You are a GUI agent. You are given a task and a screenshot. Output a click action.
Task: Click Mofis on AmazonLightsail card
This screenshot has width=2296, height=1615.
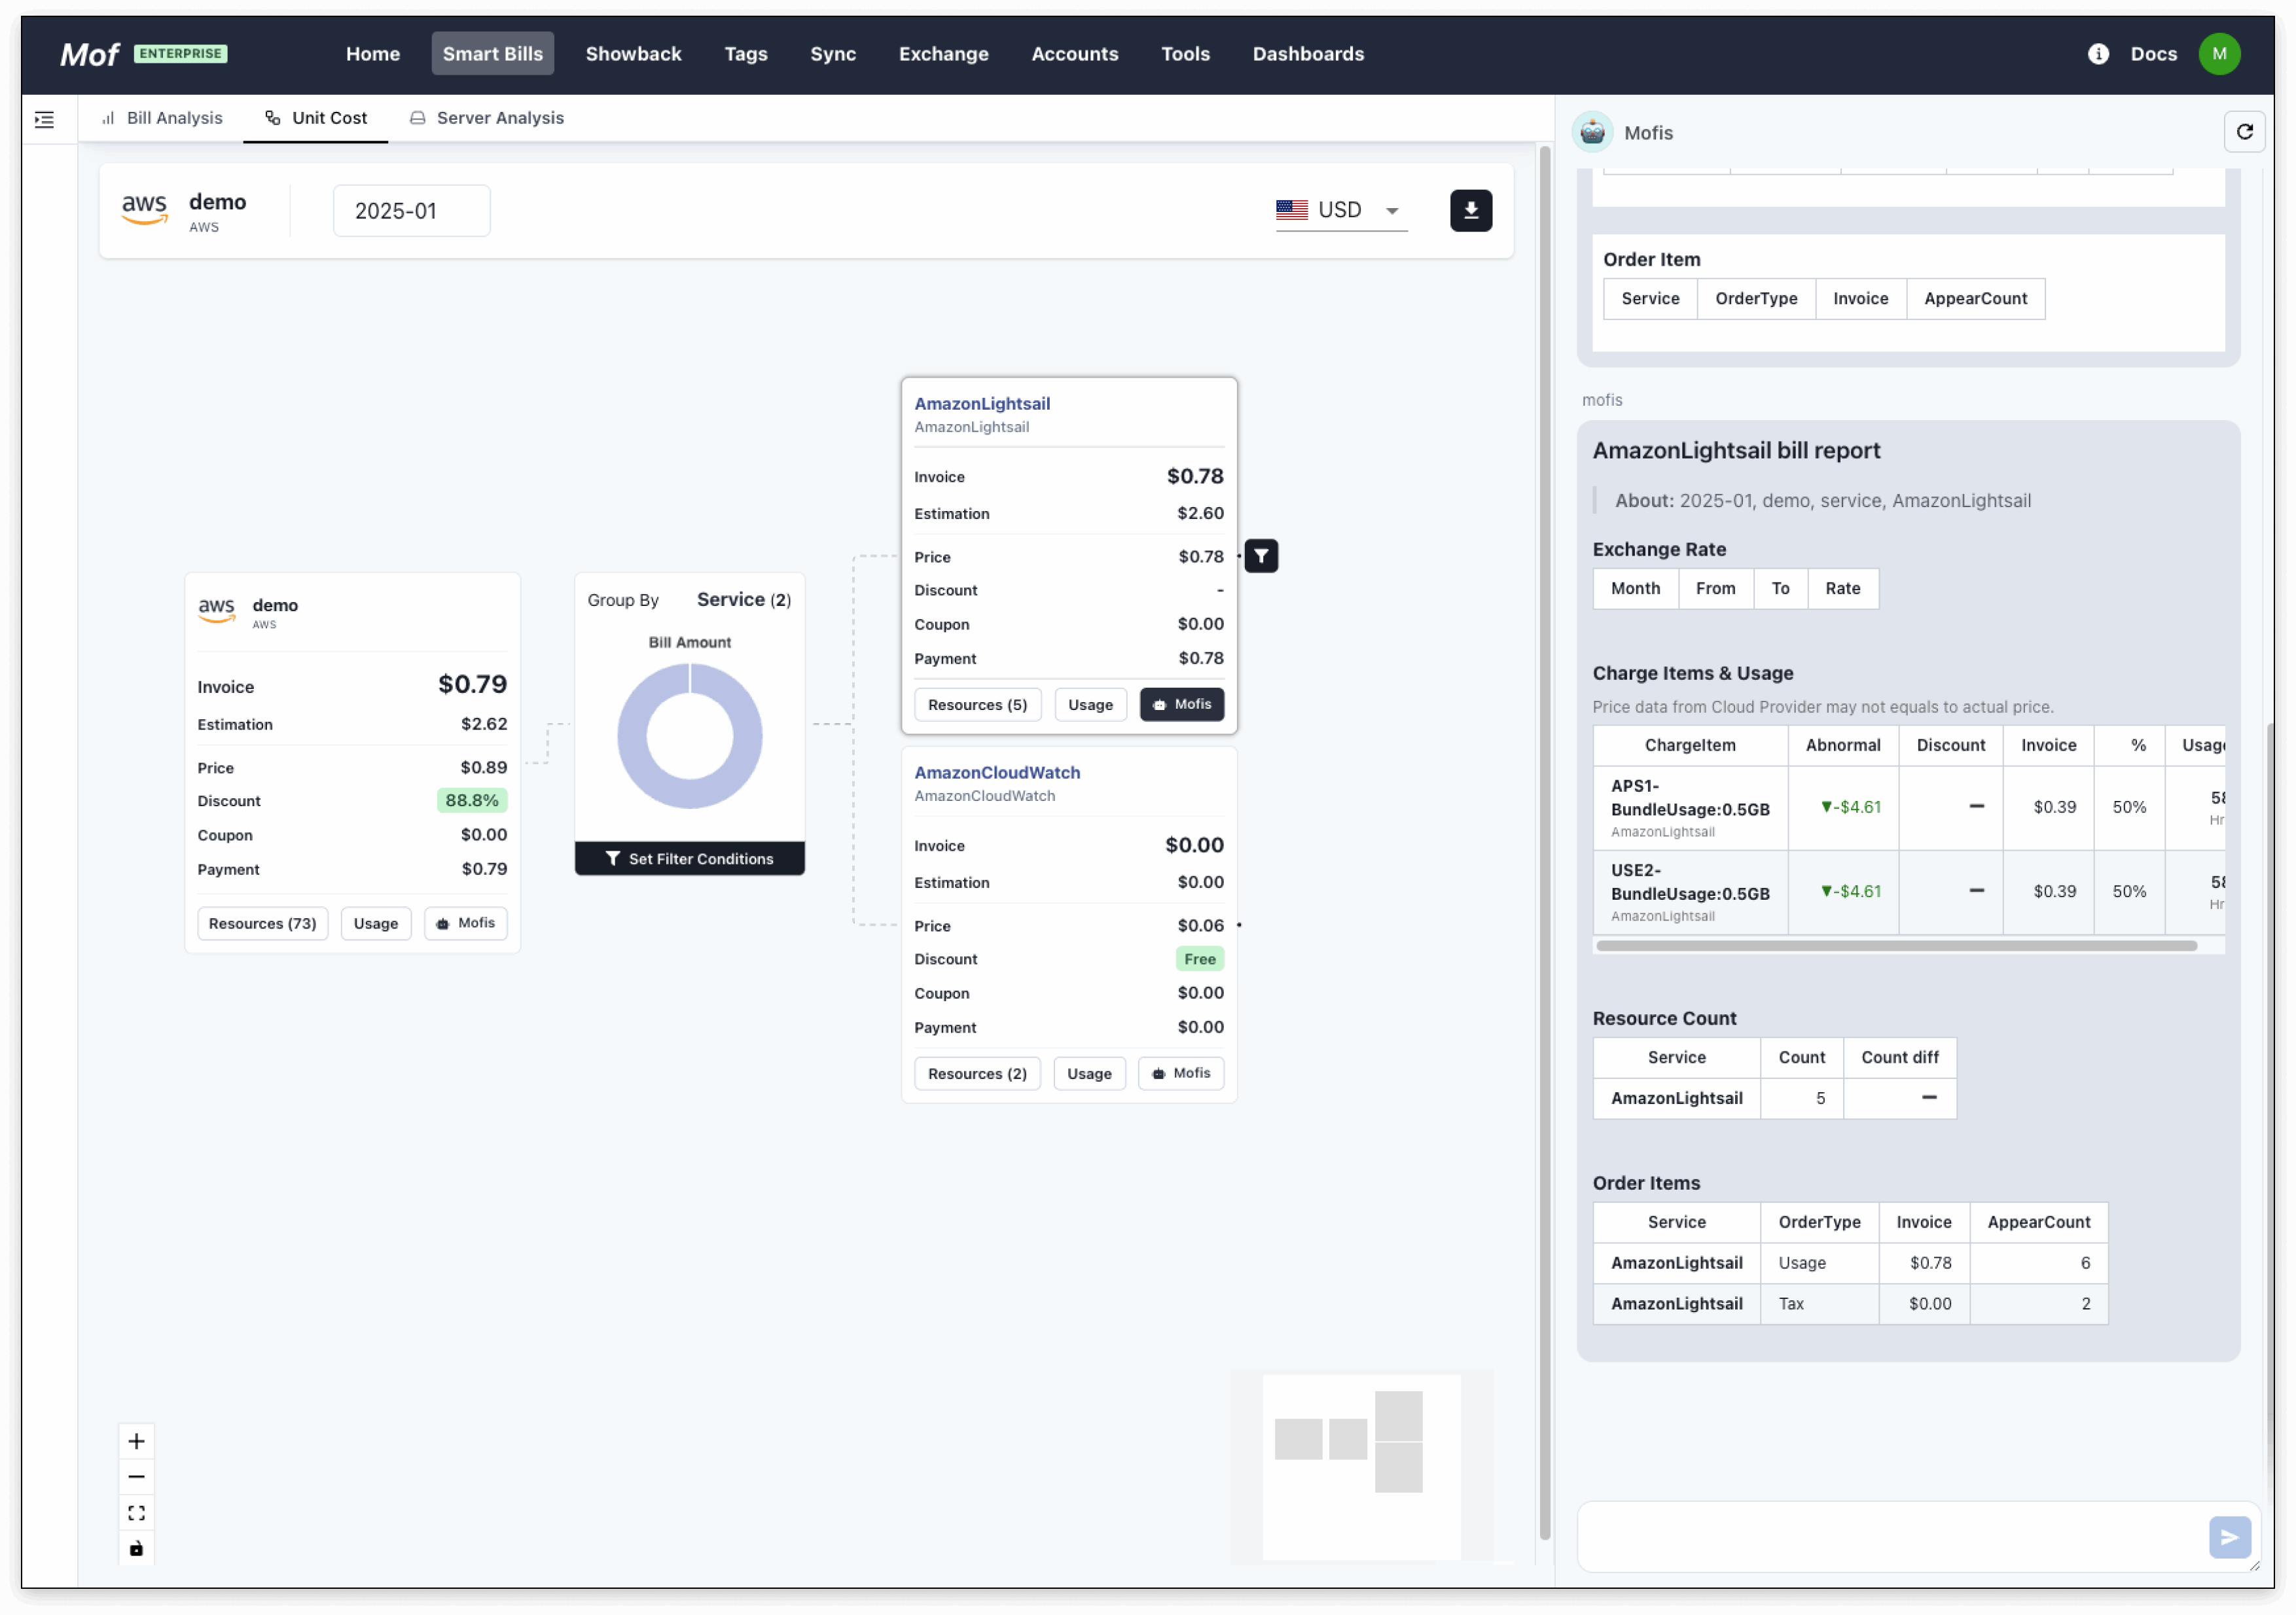[1182, 704]
